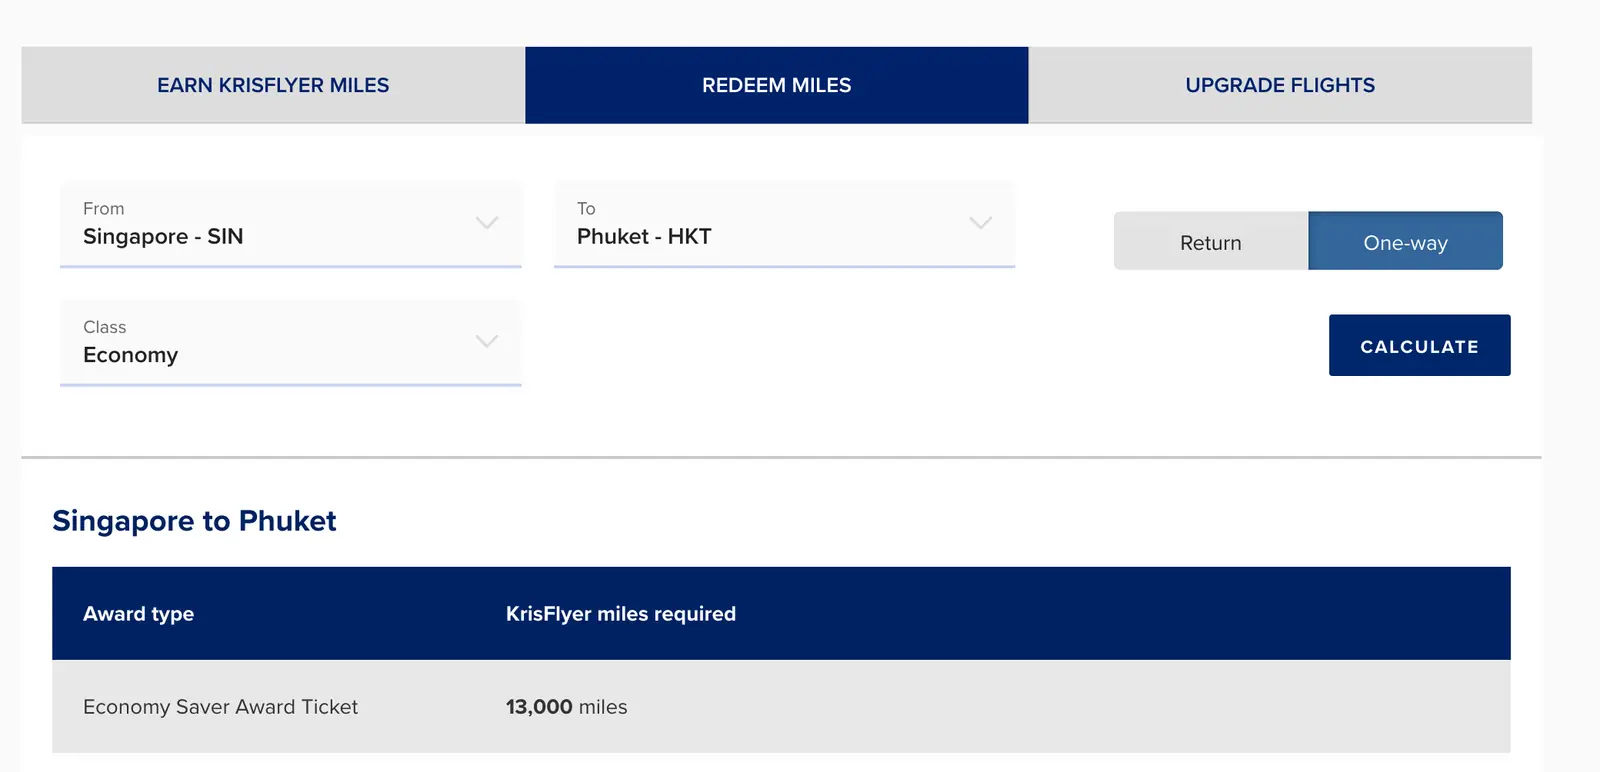Image resolution: width=1600 pixels, height=772 pixels.
Task: Expand the Economy class selector
Action: coord(291,343)
